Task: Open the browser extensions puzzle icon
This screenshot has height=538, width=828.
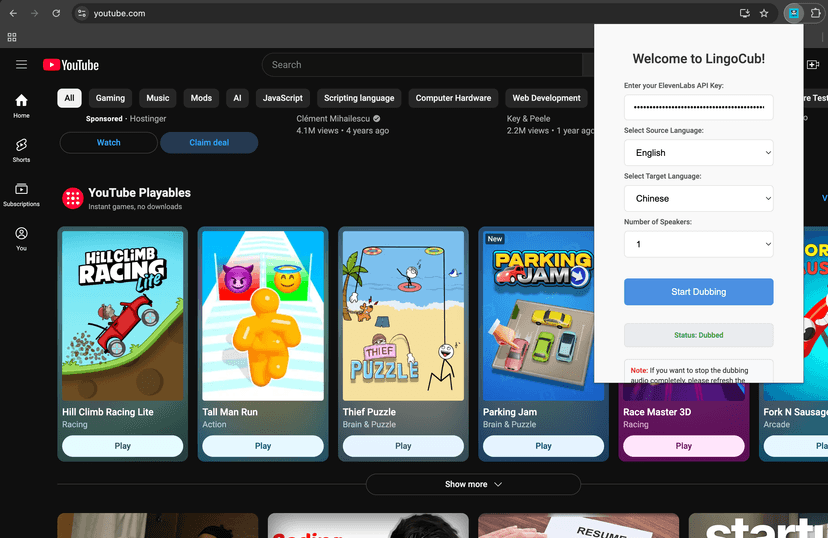Action: click(816, 13)
